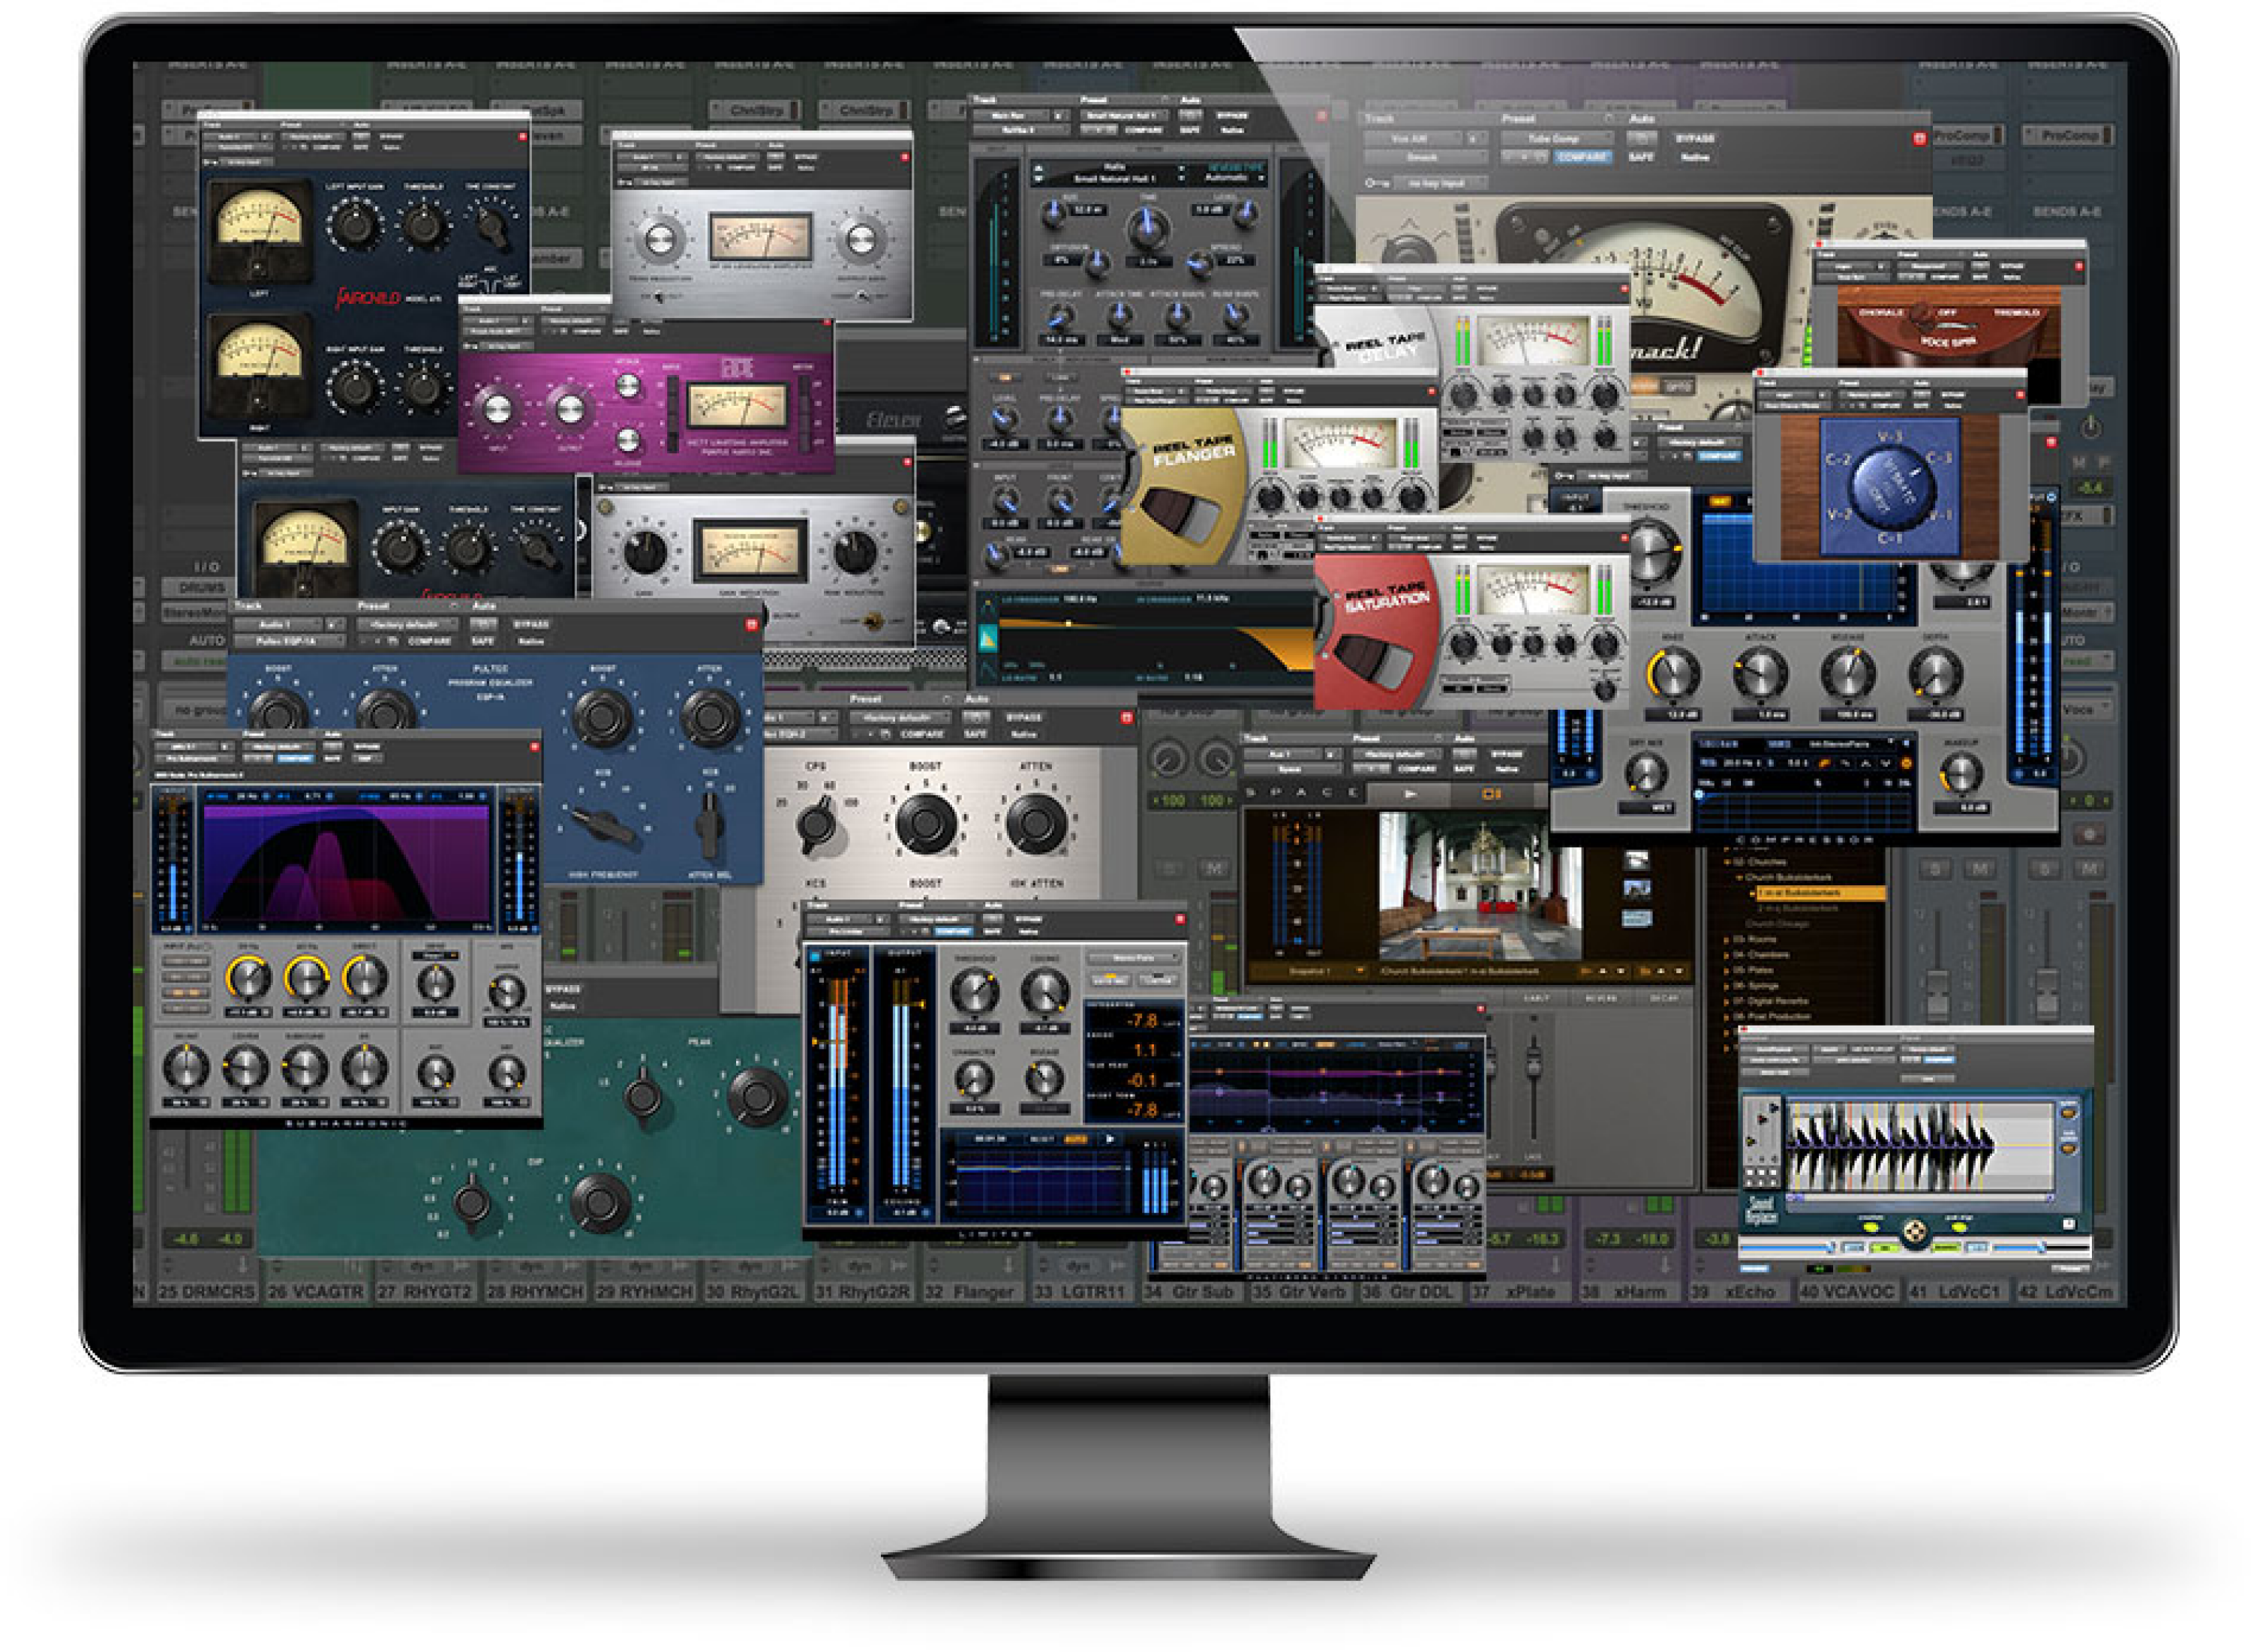Enable SAFE on the Tube Comp plugin
This screenshot has height=1652, width=2251.
tap(1642, 157)
